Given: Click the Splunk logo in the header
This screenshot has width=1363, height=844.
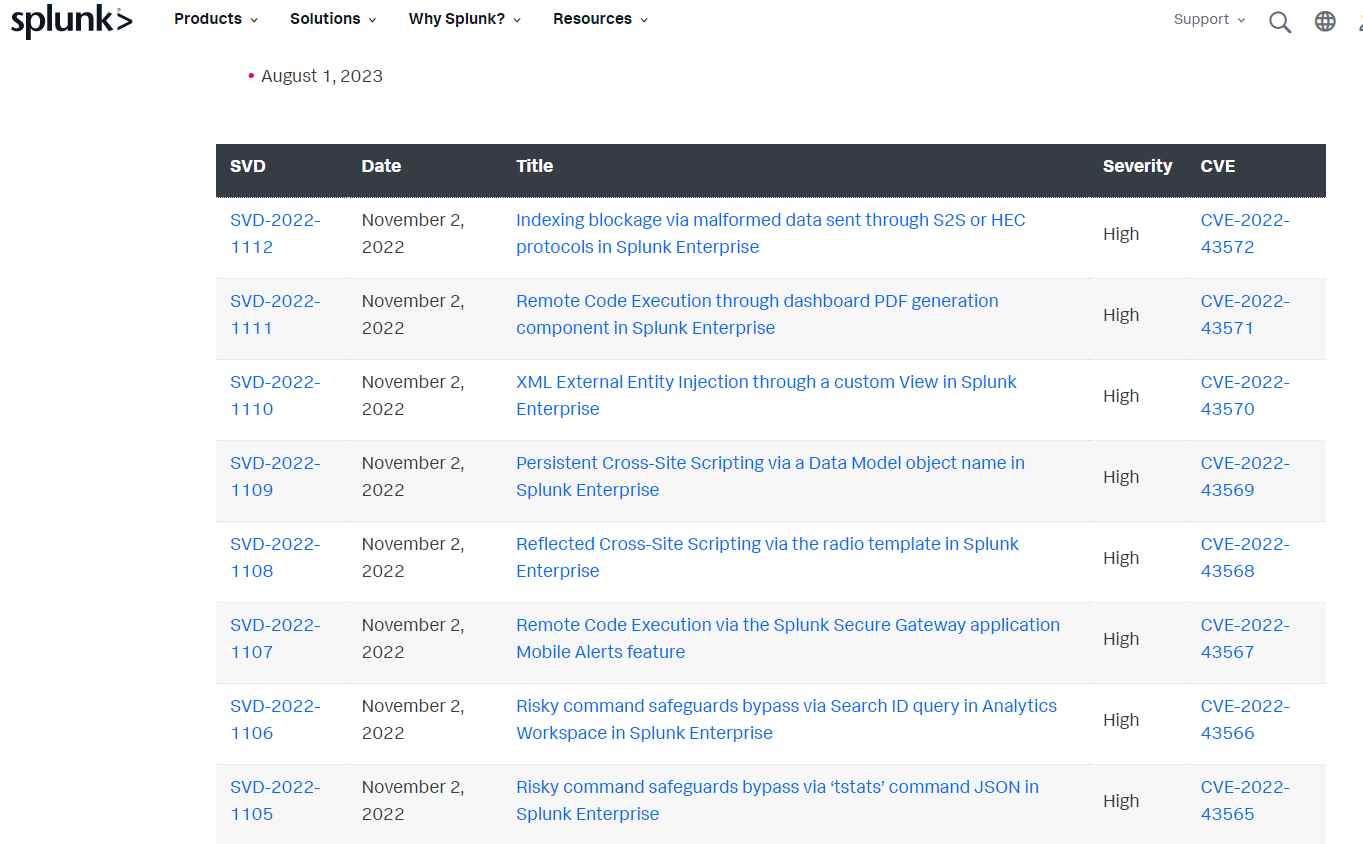Looking at the screenshot, I should (70, 20).
